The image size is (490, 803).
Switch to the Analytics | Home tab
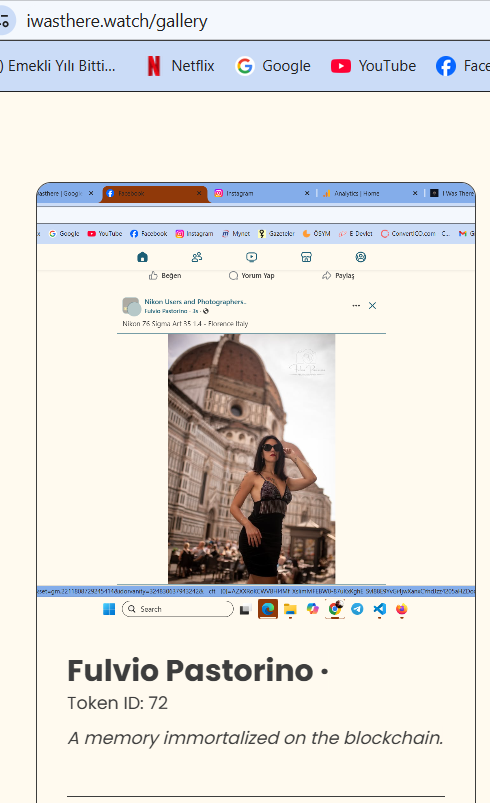pos(371,194)
